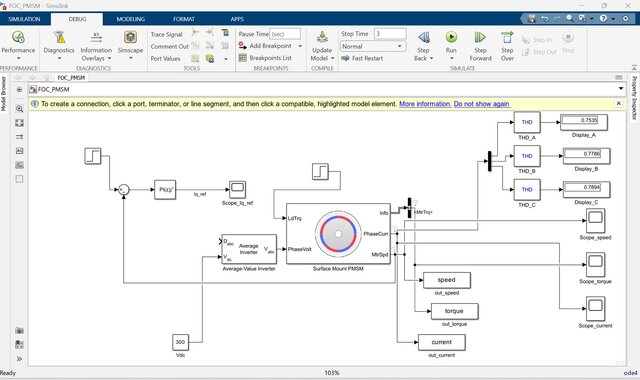The width and height of the screenshot is (640, 380).
Task: Open the Property Inspector side panel
Action: [x=634, y=98]
